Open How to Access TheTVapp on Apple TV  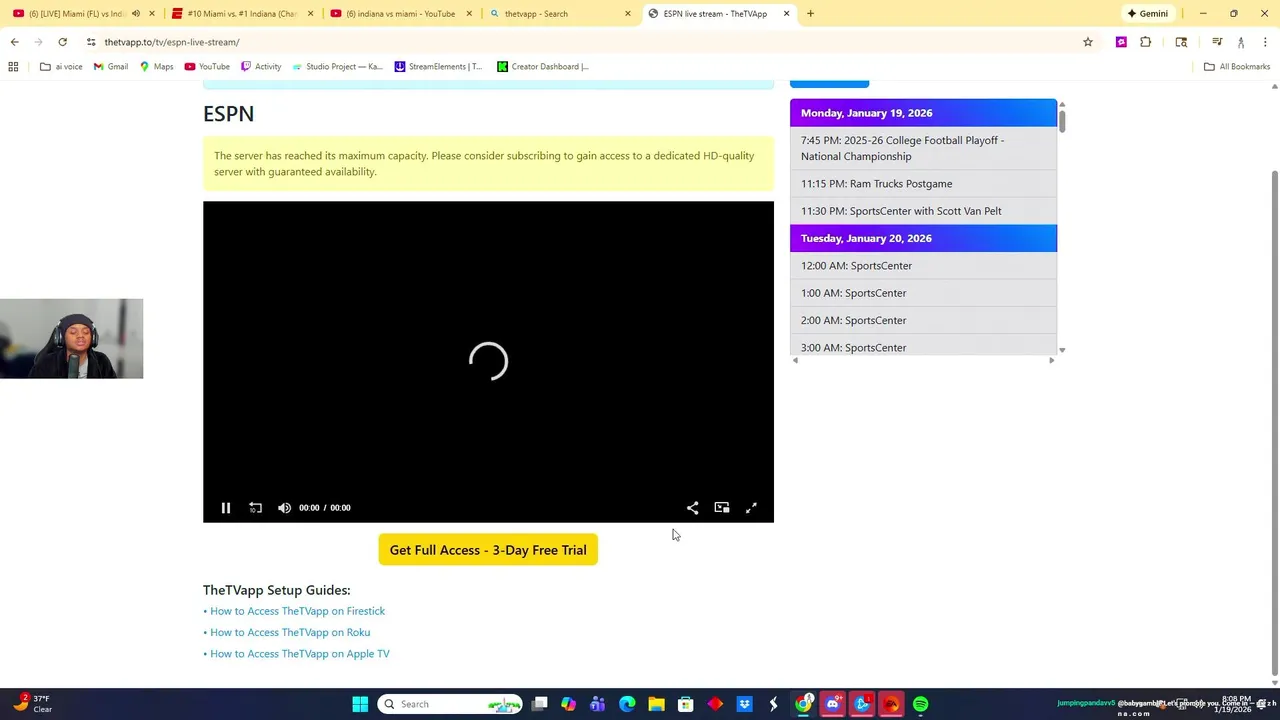click(300, 654)
